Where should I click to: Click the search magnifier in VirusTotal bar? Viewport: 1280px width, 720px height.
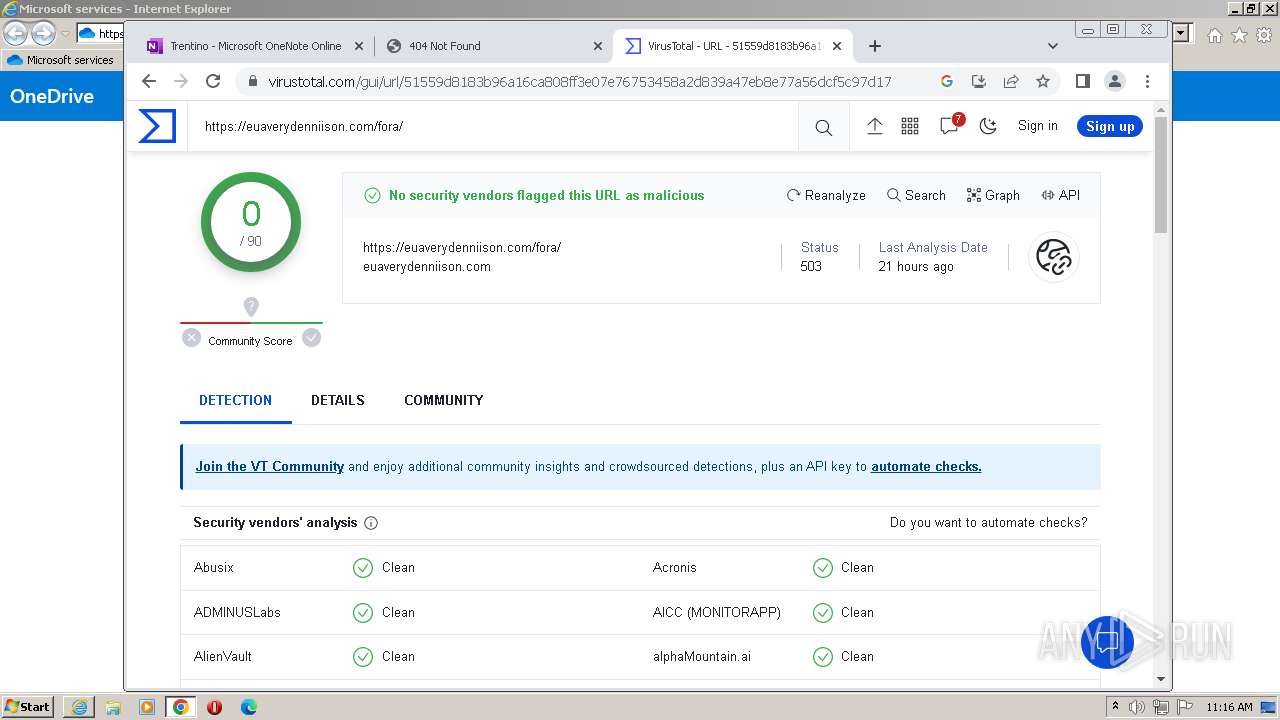pyautogui.click(x=823, y=127)
